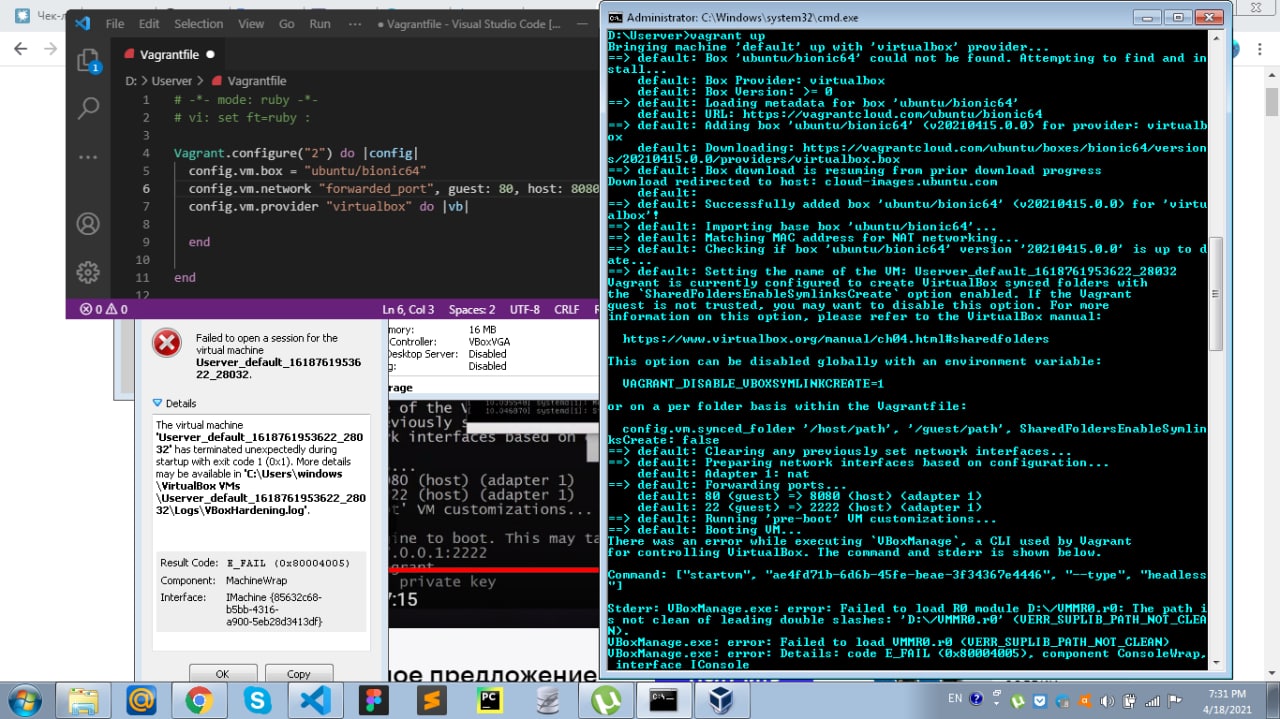Click line 5 config.vm.box in editor
This screenshot has height=719, width=1280.
[308, 170]
